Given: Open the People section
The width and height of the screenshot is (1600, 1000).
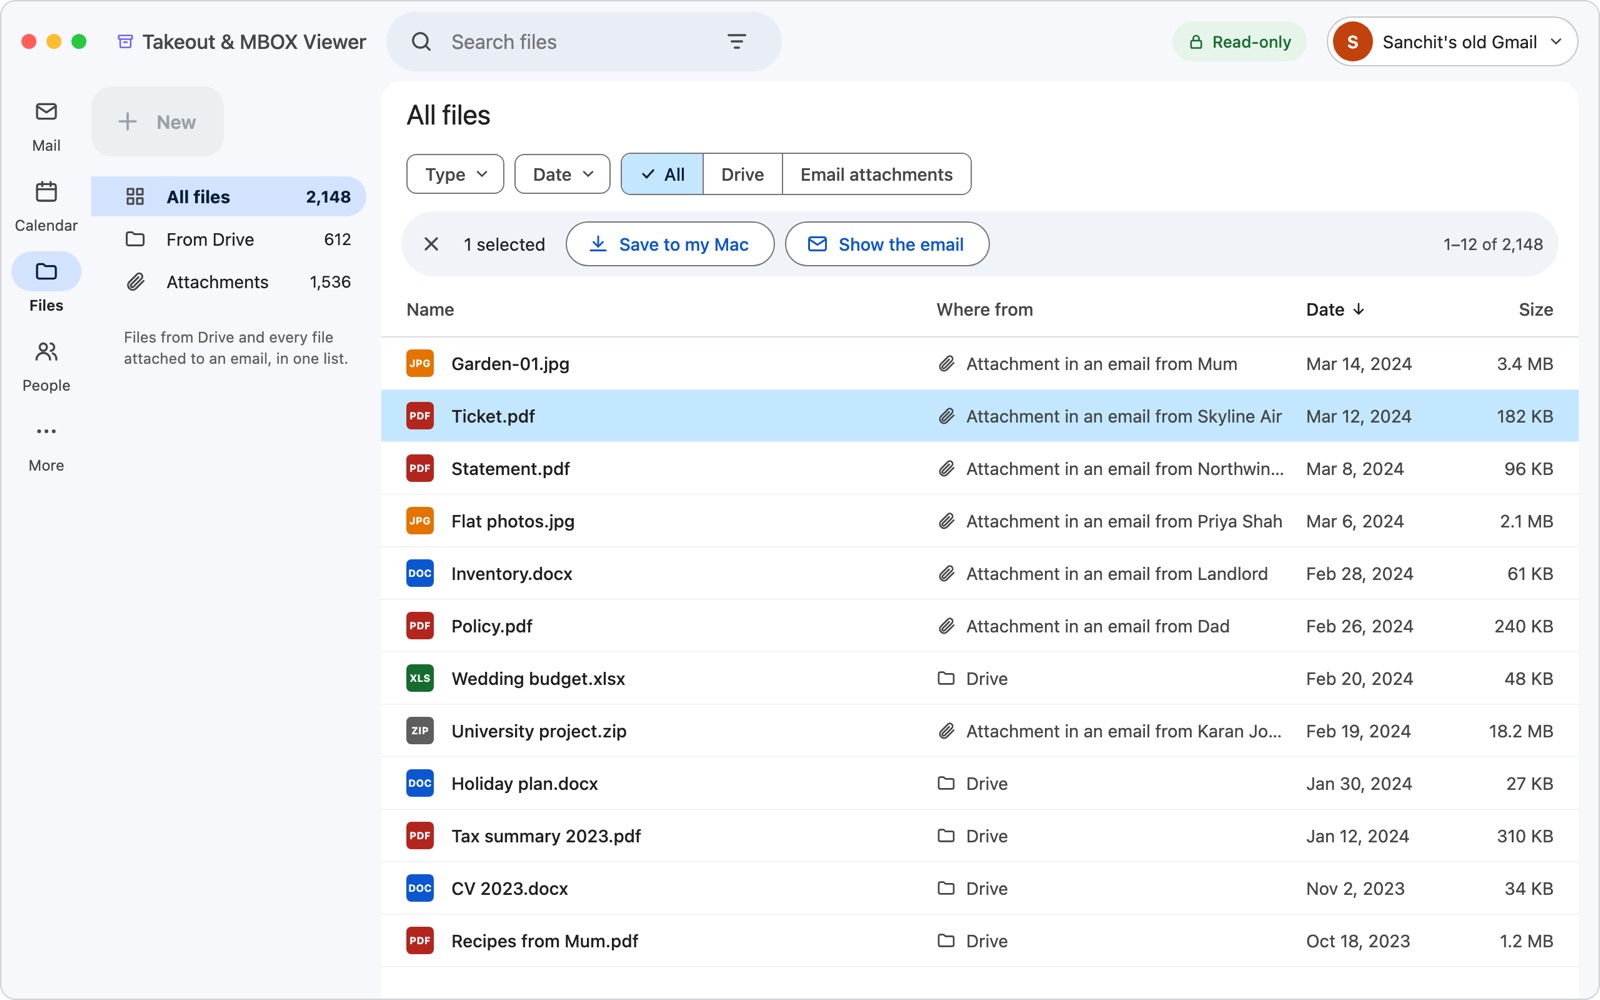Looking at the screenshot, I should [46, 366].
